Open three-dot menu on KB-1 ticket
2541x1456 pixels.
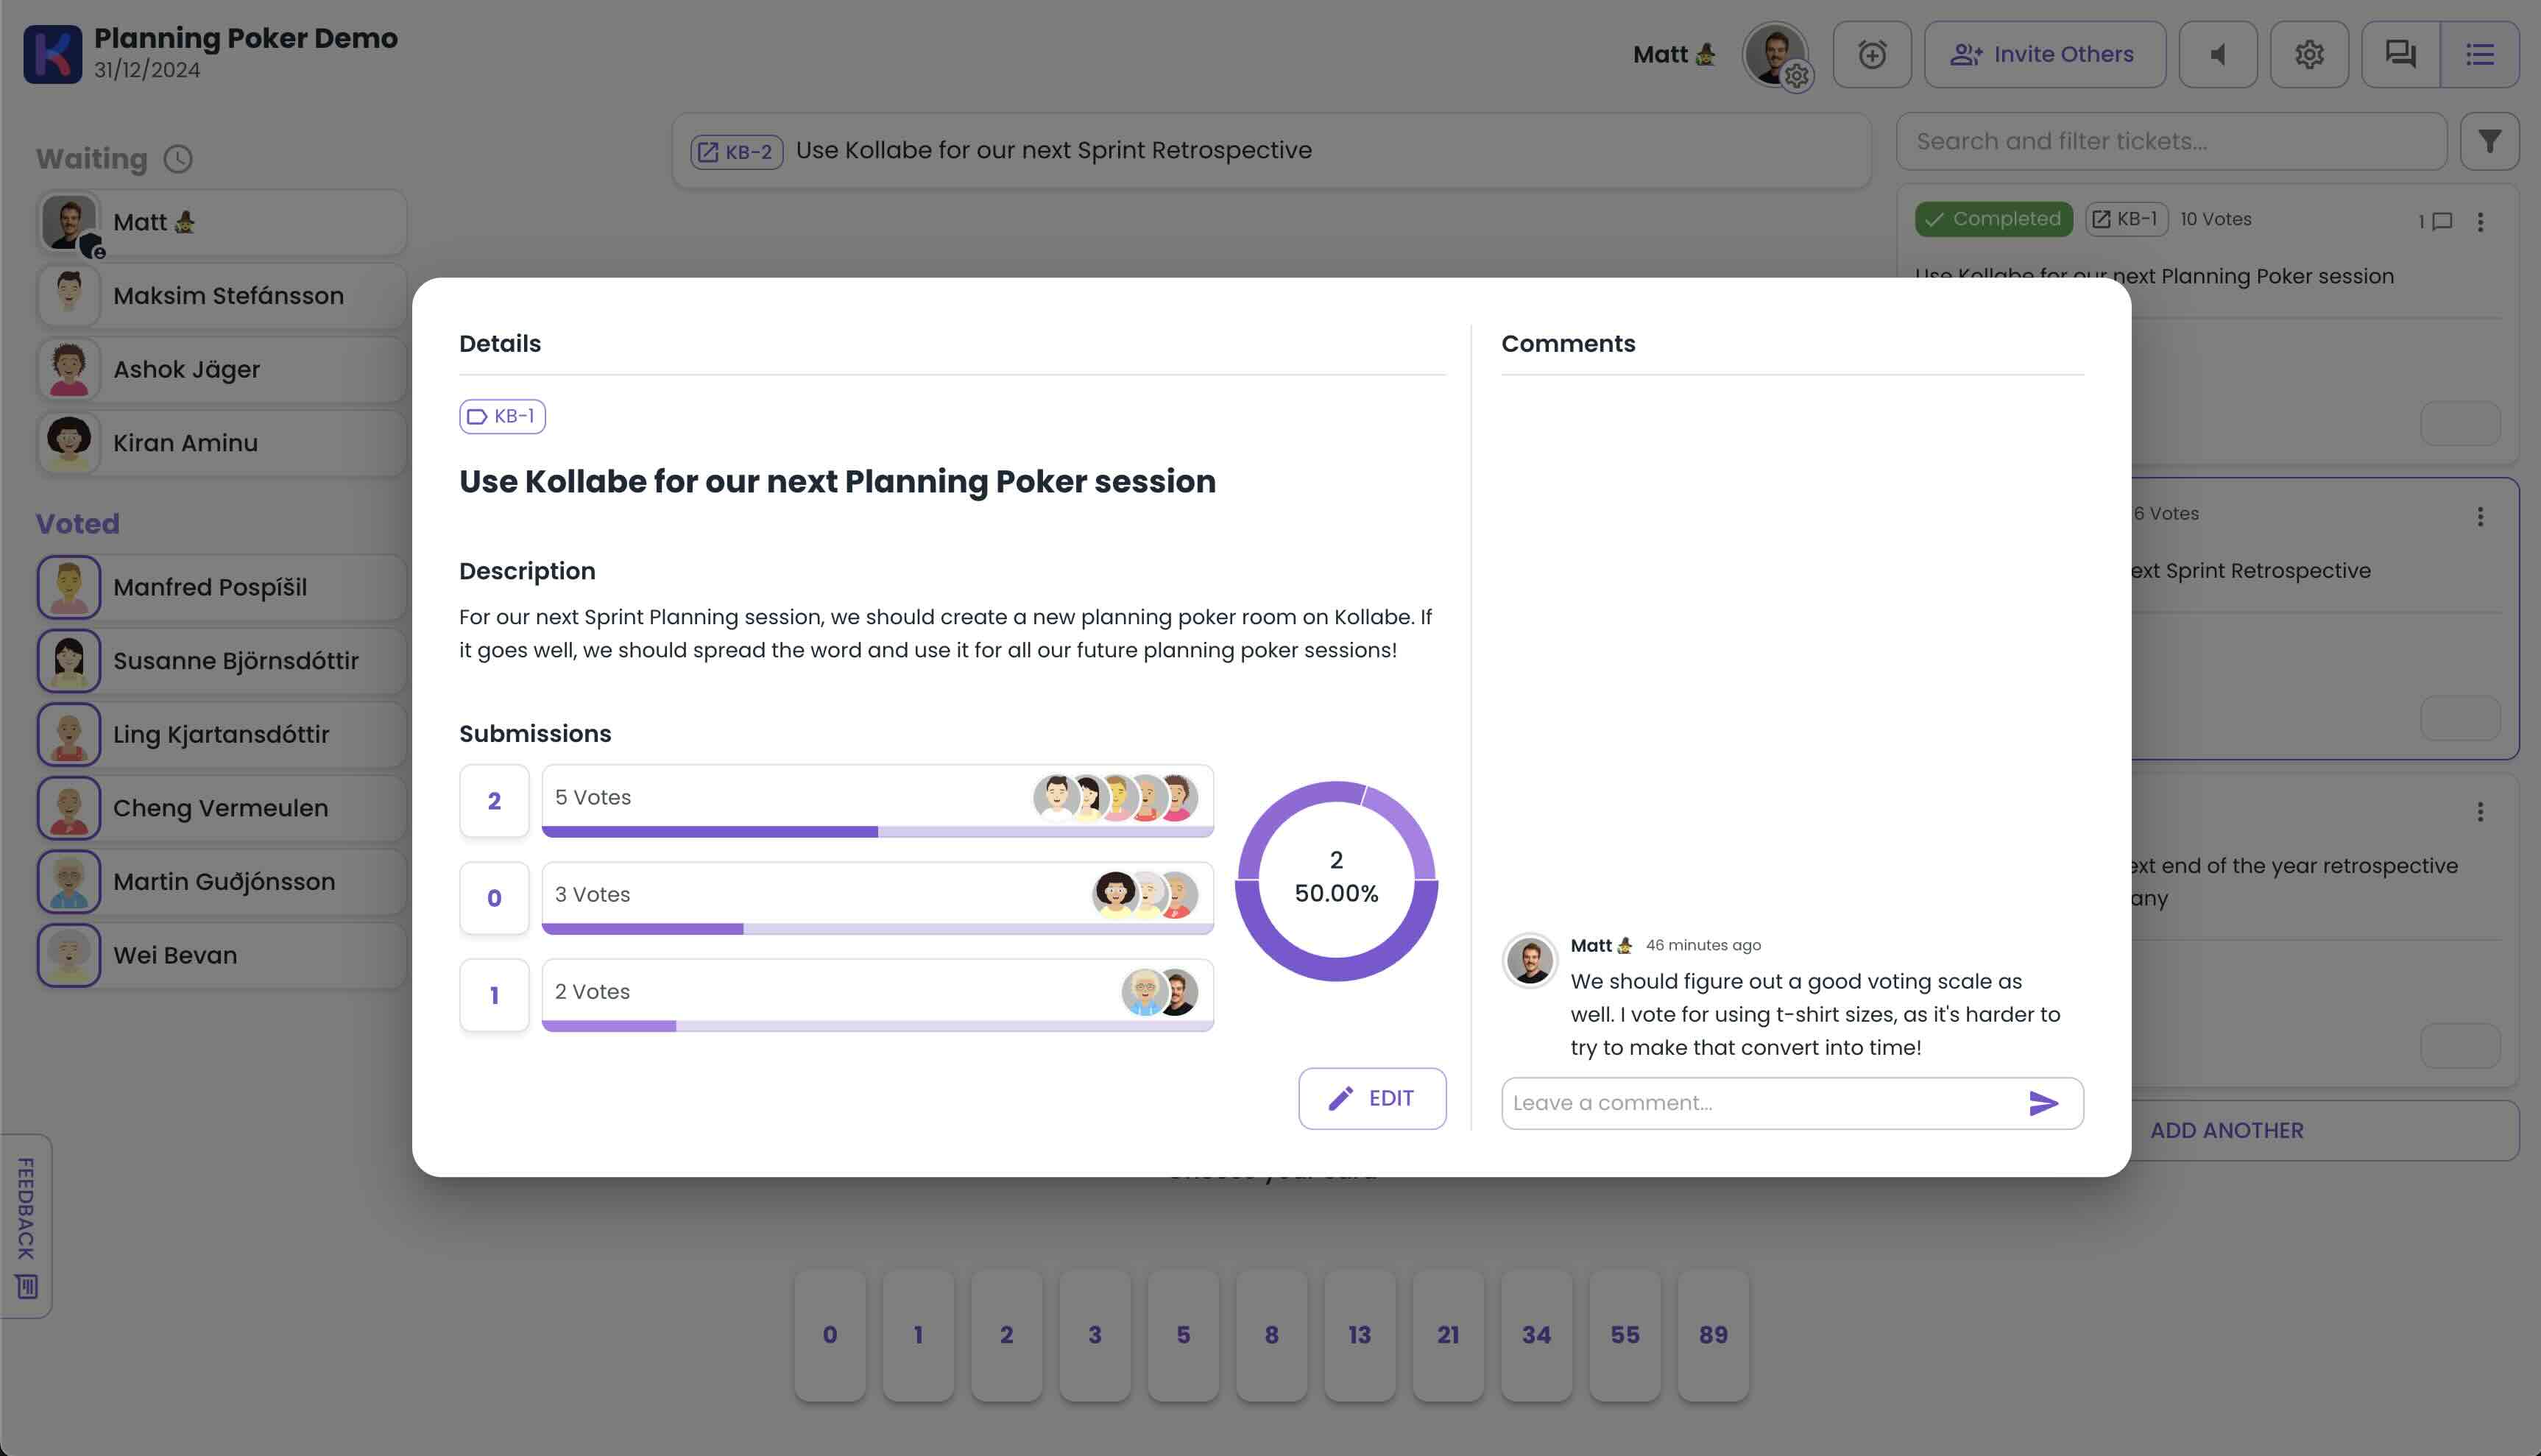pos(2480,222)
